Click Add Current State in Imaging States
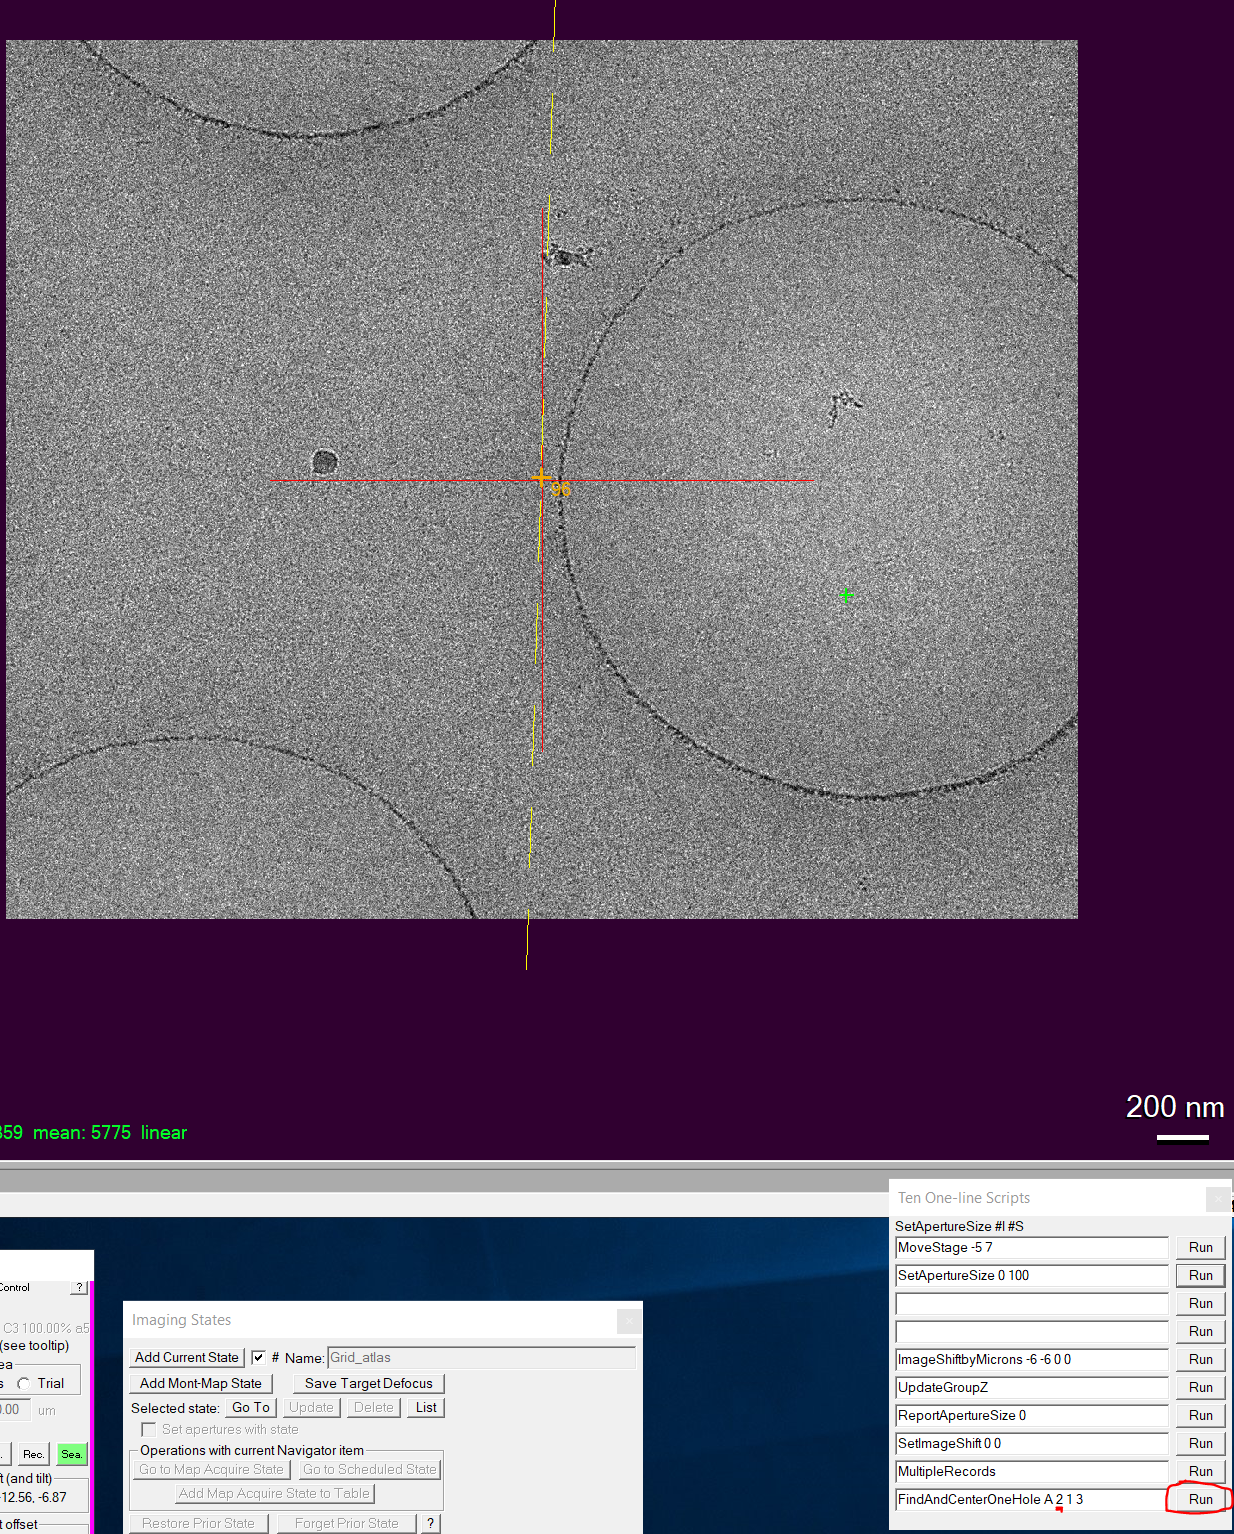 [x=187, y=1357]
